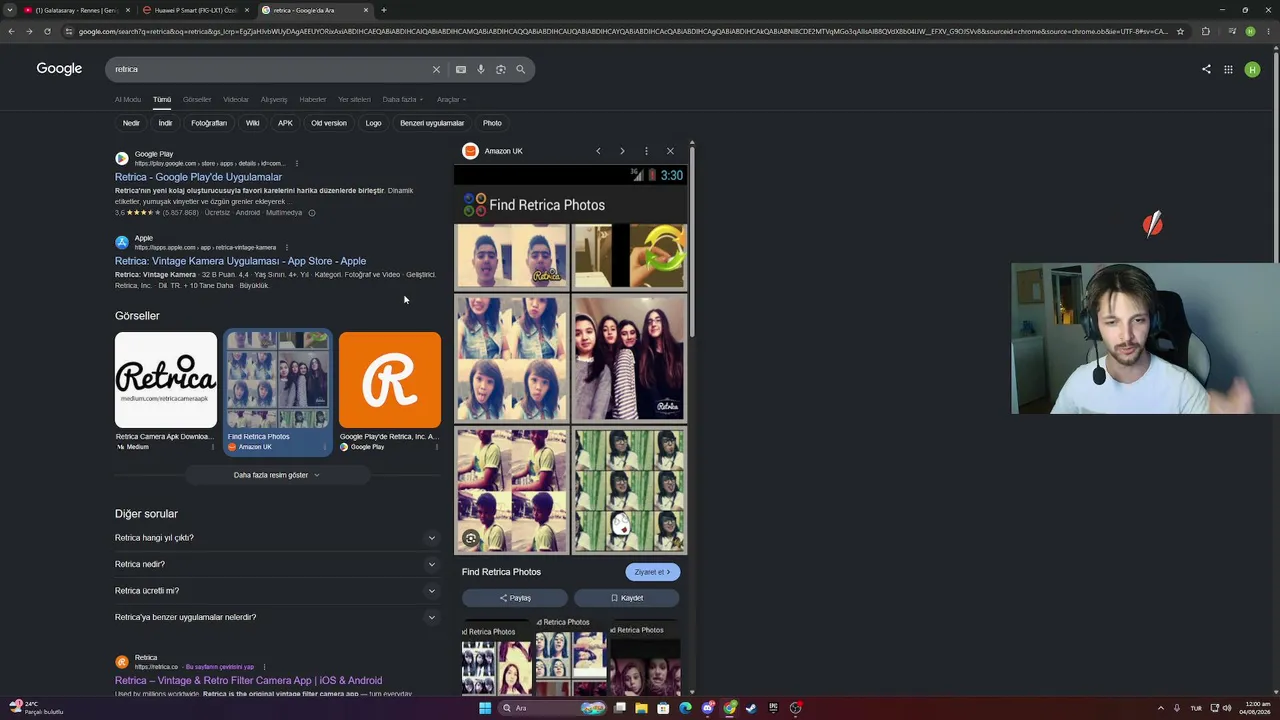Go to the Google logo homepage
This screenshot has width=1280, height=720.
pyautogui.click(x=59, y=69)
